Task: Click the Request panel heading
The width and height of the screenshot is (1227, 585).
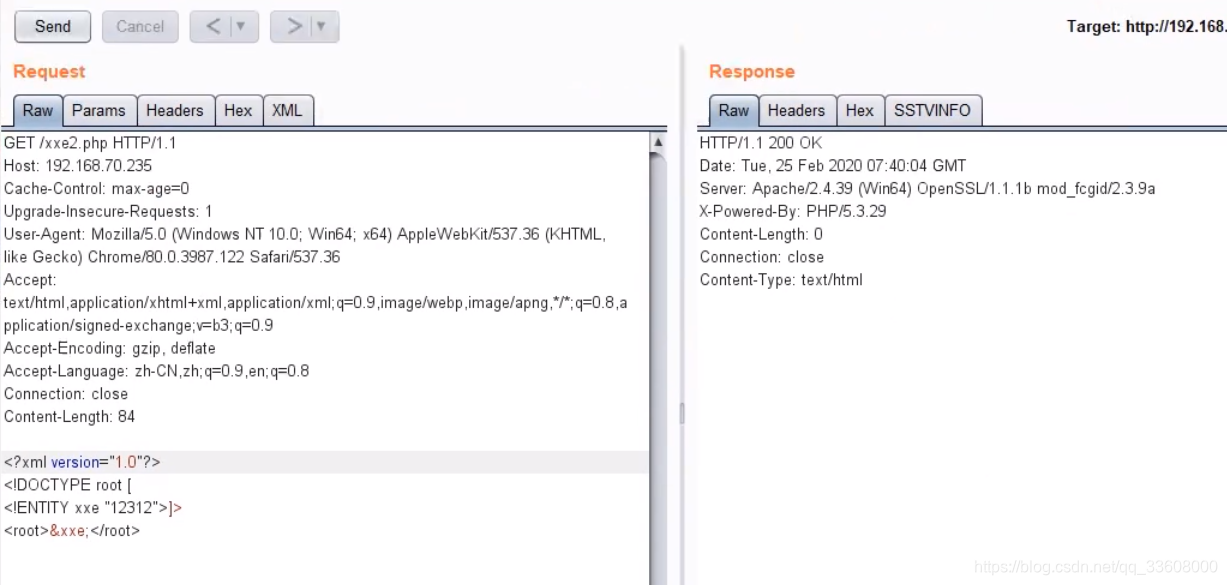Action: (x=49, y=72)
